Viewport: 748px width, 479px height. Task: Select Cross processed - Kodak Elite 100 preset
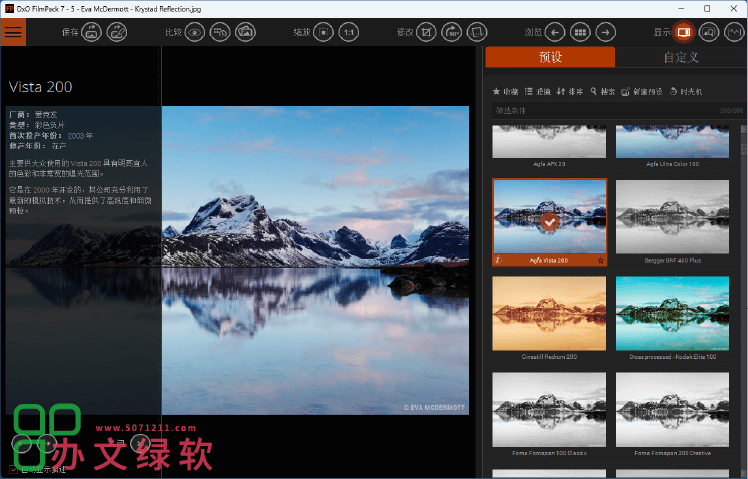tap(672, 313)
